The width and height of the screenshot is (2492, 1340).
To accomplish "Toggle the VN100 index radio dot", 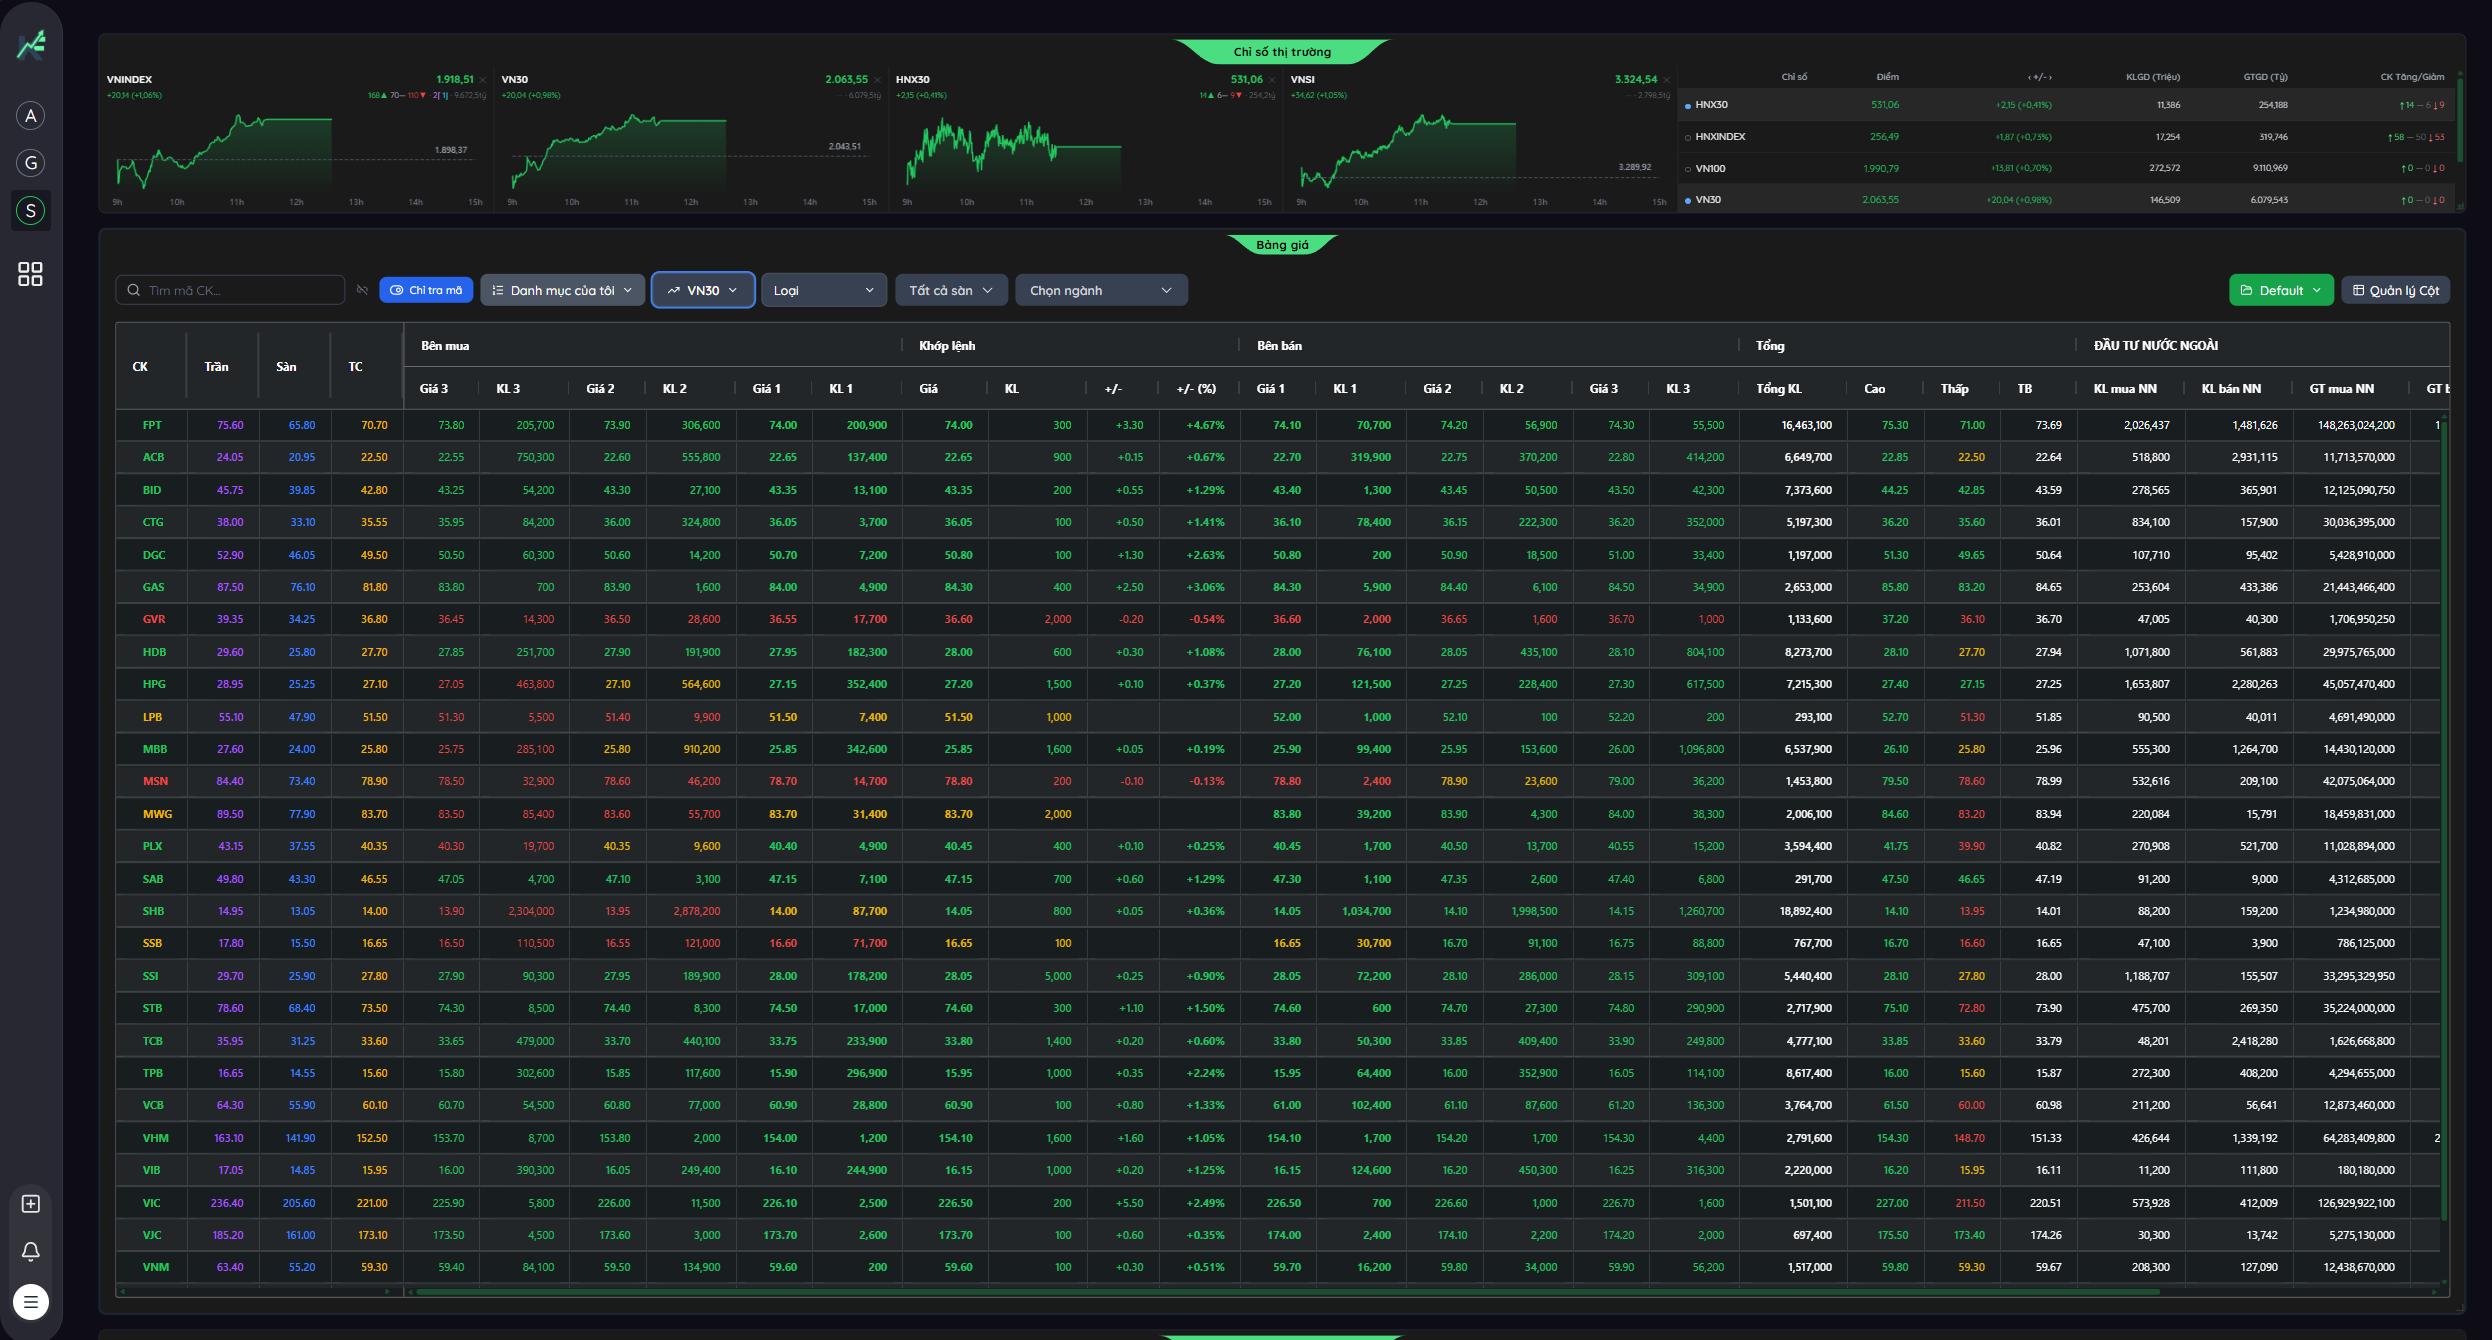I will click(x=1688, y=169).
